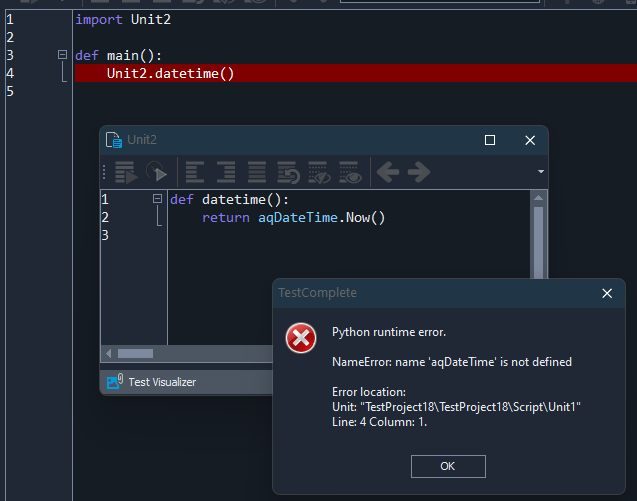637x501 pixels.
Task: Click the comment selected lines icon
Action: coord(257,173)
